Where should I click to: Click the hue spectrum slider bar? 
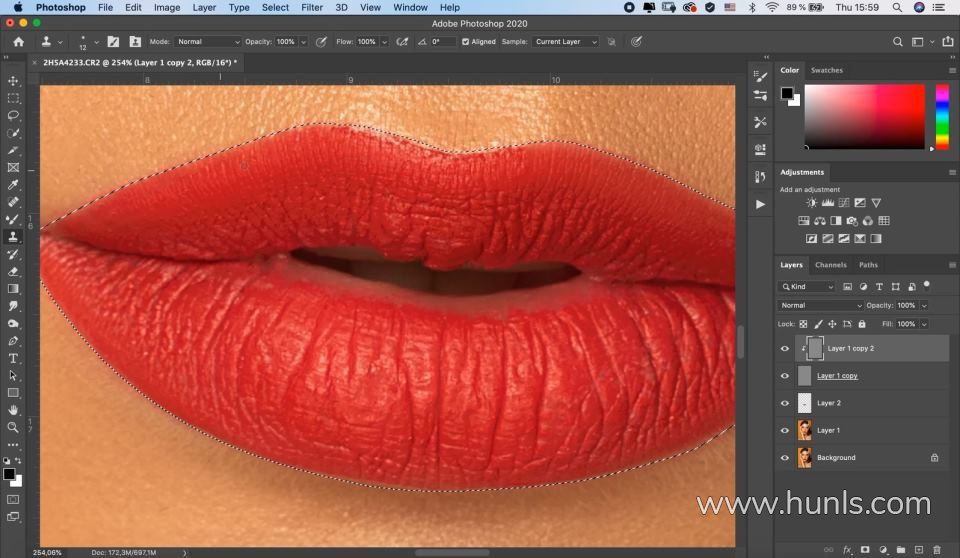click(x=941, y=116)
